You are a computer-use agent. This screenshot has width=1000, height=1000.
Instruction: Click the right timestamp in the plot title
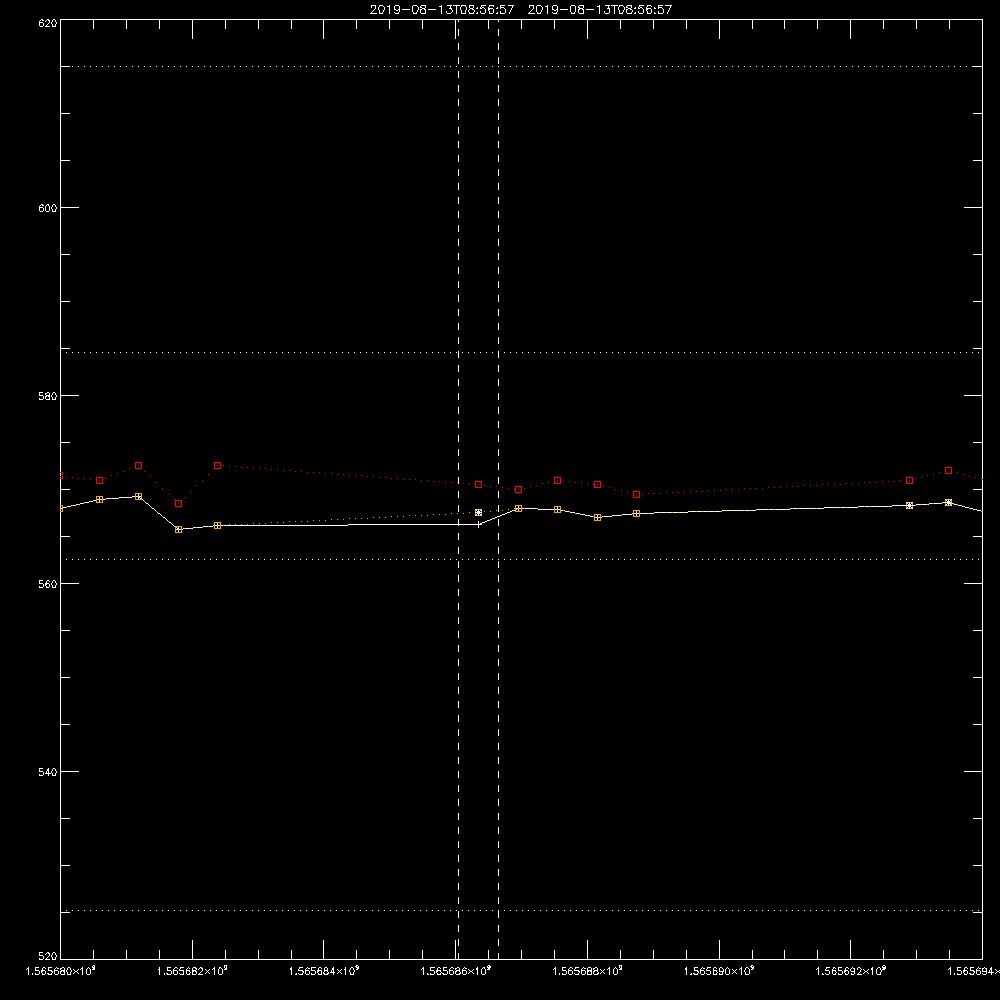click(599, 10)
